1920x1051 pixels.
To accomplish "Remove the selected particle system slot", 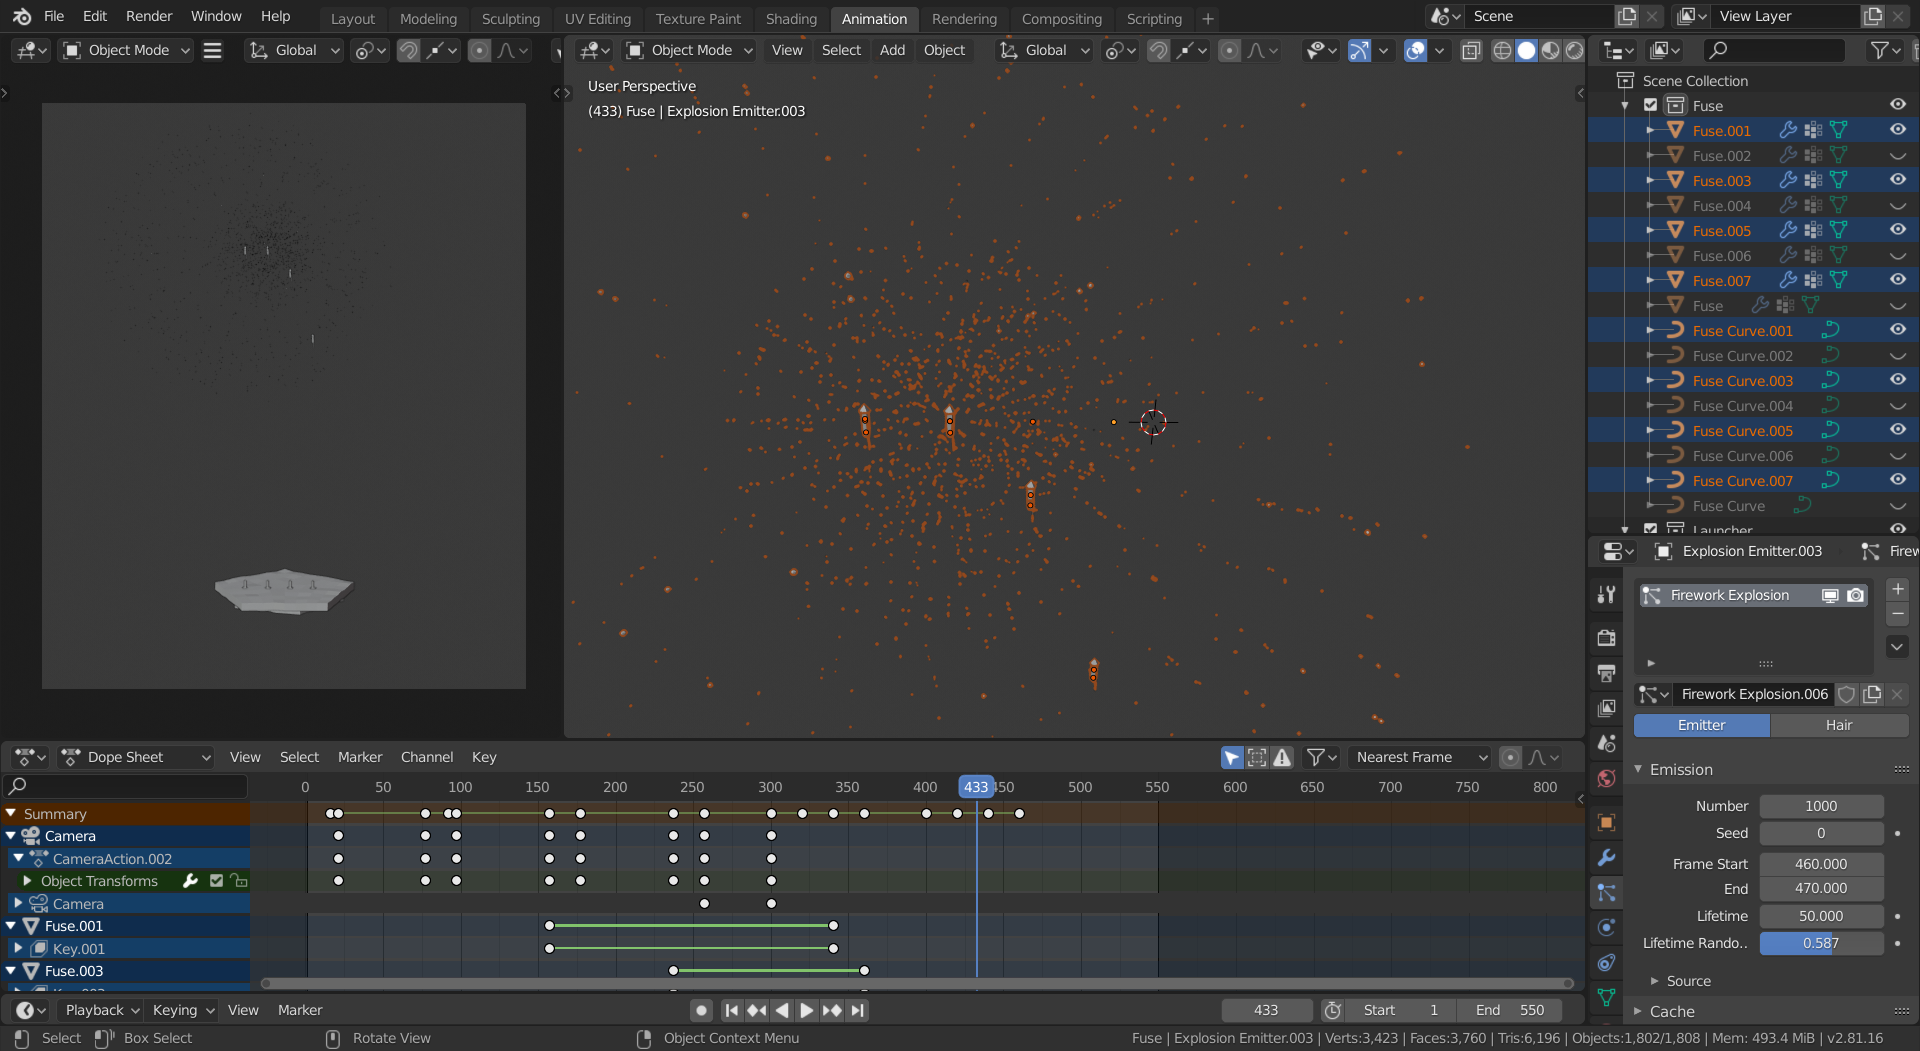I will (1898, 613).
